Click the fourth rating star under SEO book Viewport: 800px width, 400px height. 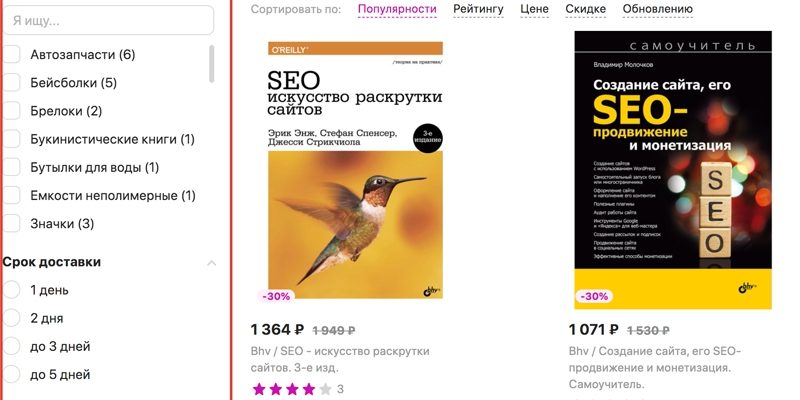pos(309,389)
